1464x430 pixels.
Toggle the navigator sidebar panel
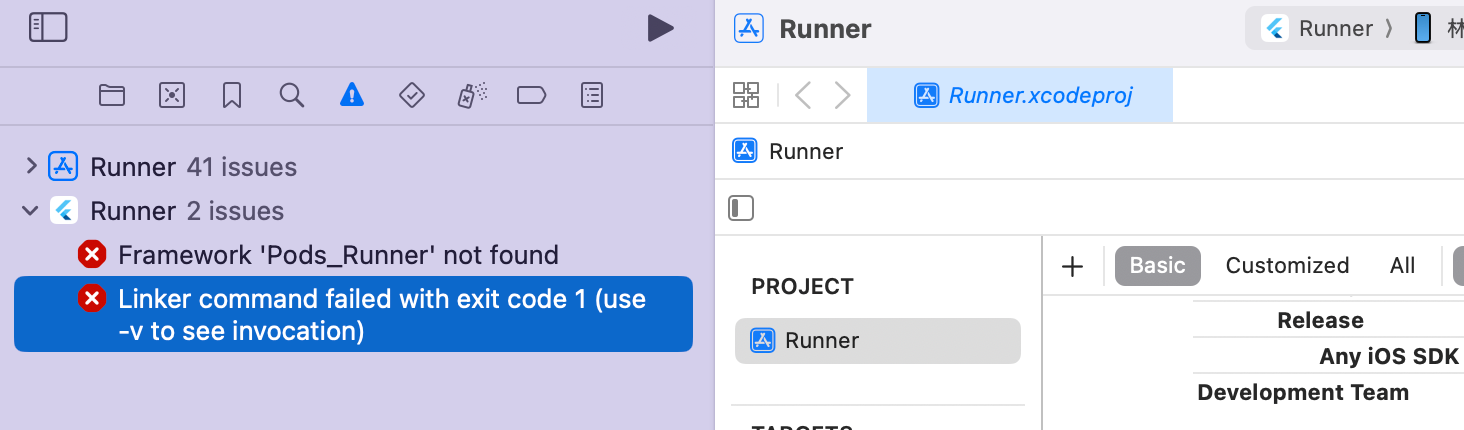click(x=48, y=28)
